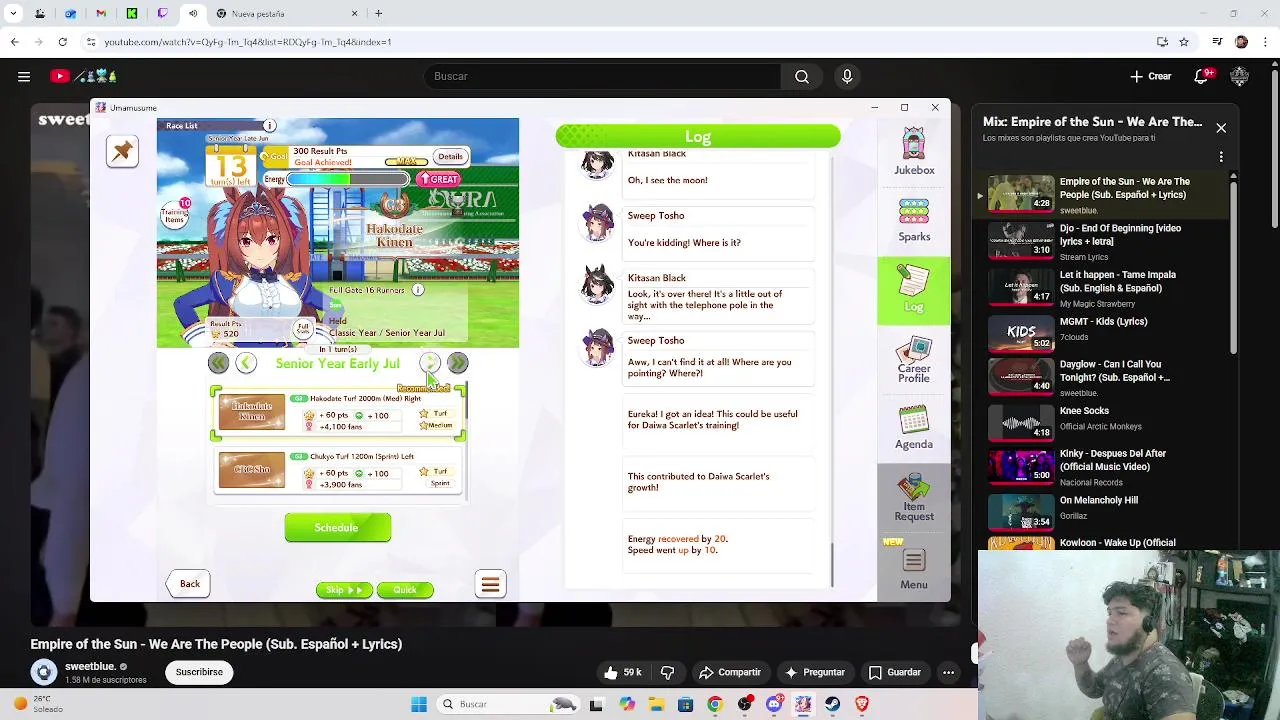The width and height of the screenshot is (1280, 720).
Task: Like the video with thumbs up
Action: (x=621, y=672)
